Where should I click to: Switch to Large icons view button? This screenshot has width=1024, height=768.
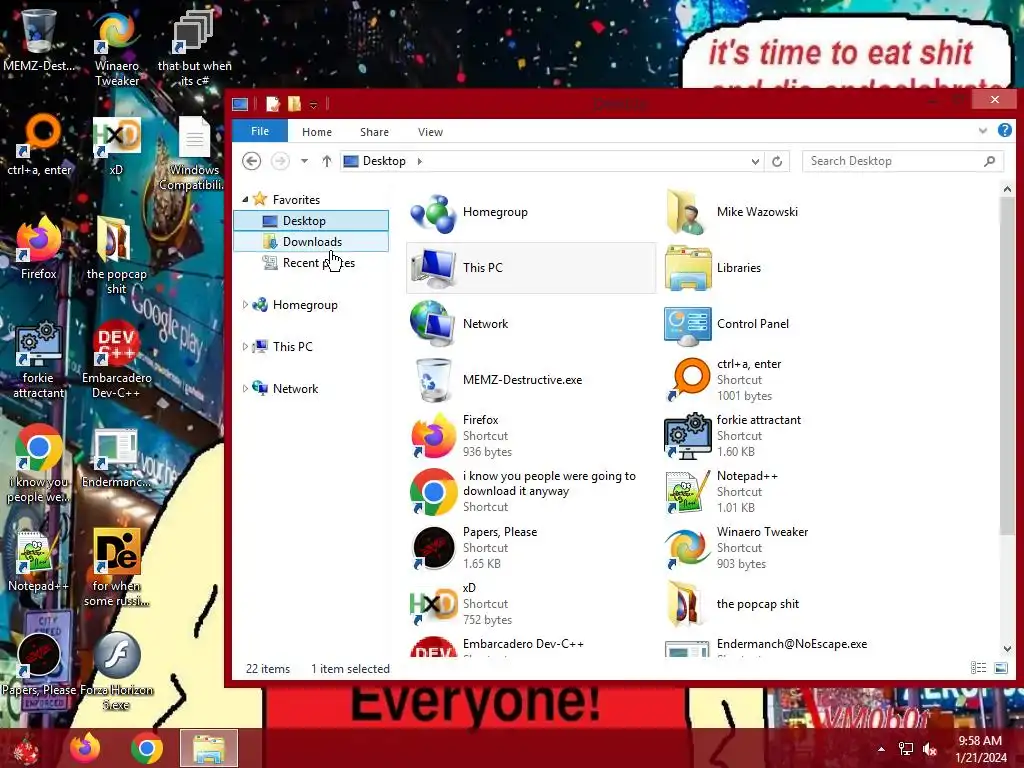pos(1000,668)
